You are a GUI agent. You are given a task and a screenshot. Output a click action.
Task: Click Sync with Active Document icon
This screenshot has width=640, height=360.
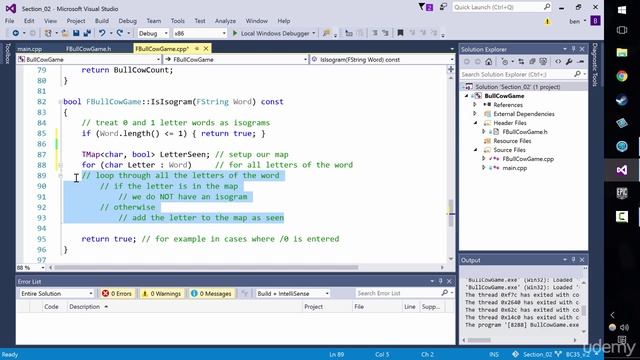[x=521, y=62]
